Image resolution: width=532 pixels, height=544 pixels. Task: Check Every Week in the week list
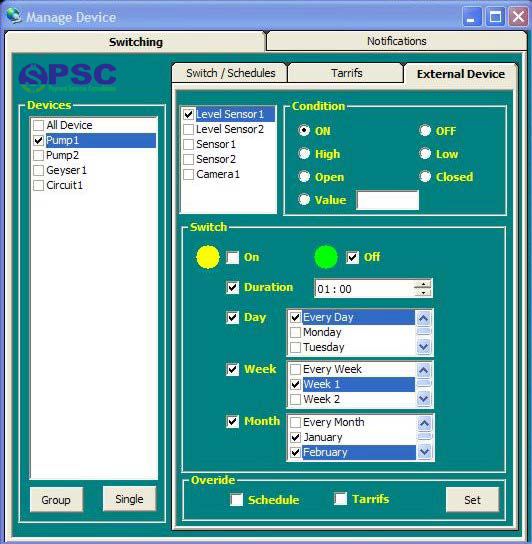(295, 369)
